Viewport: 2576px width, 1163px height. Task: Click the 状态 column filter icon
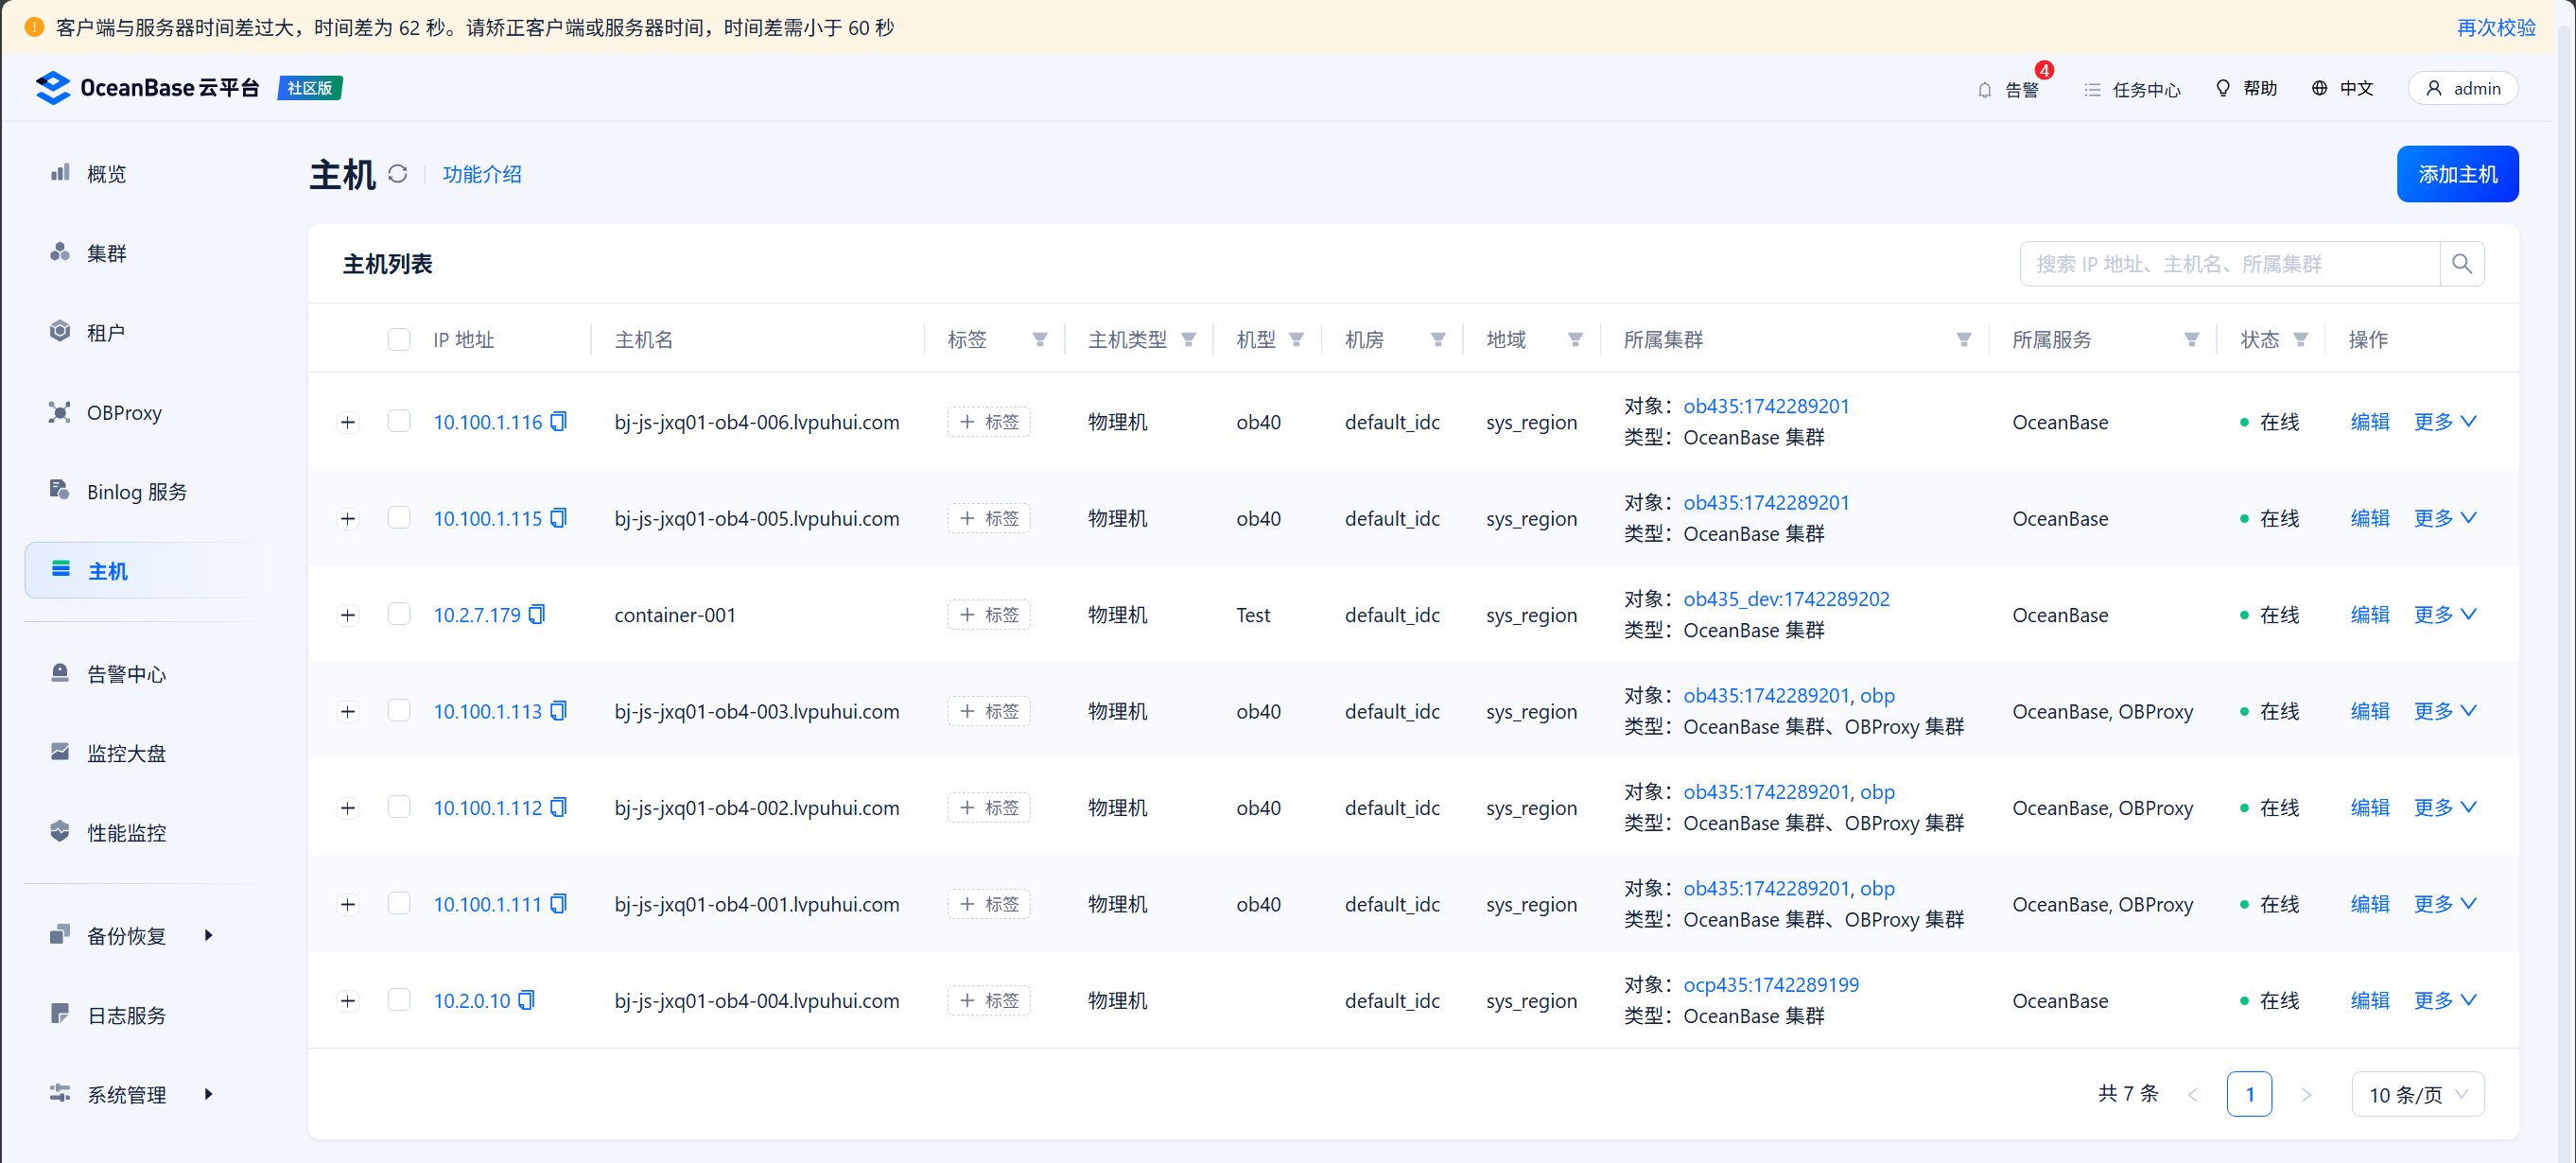(x=2300, y=340)
